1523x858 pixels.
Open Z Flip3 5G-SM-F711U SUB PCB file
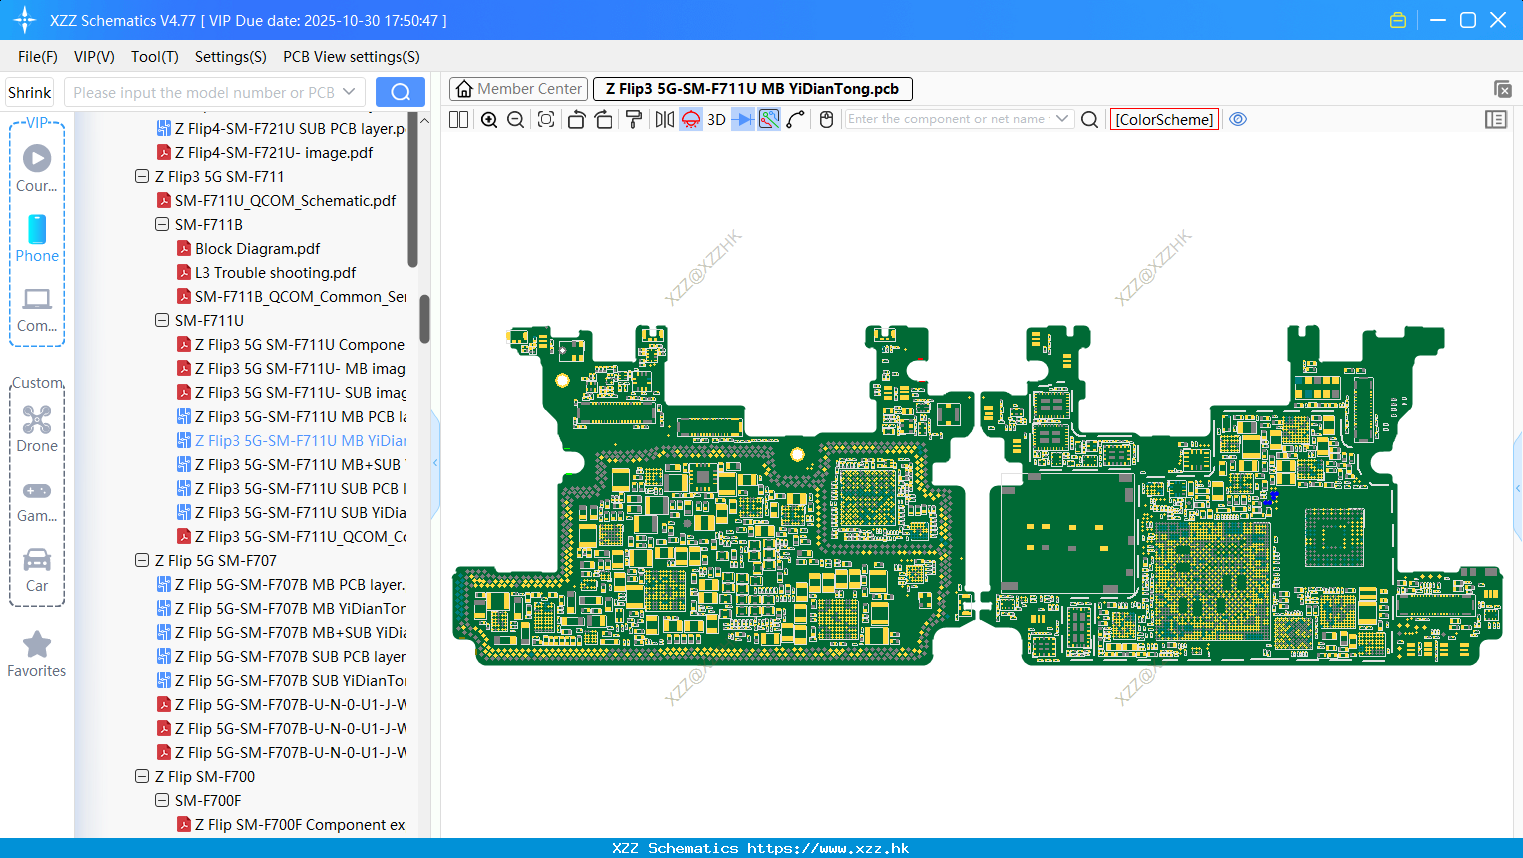[300, 488]
